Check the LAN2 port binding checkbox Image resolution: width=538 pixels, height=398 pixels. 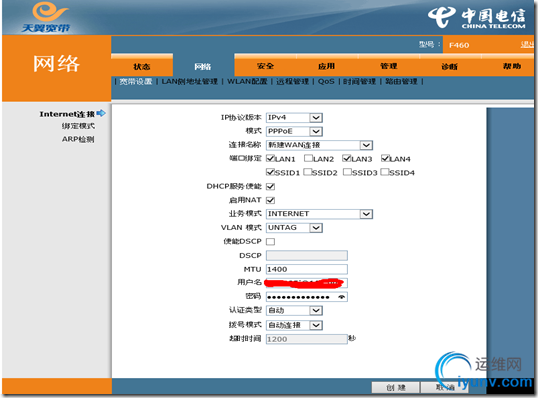pyautogui.click(x=308, y=158)
